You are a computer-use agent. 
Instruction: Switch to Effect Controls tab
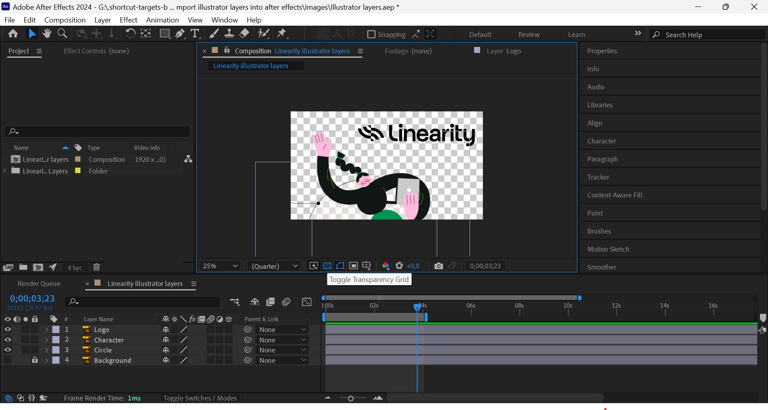(96, 51)
